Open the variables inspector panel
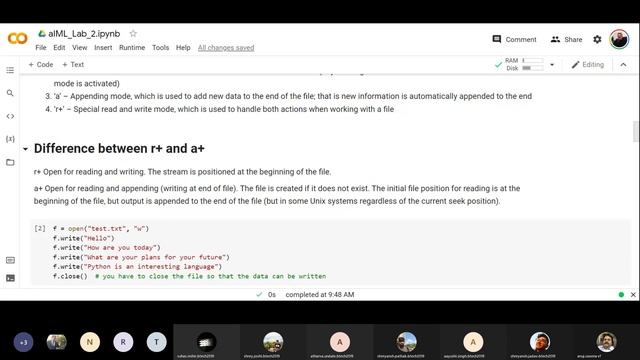The image size is (640, 360). coord(10,139)
